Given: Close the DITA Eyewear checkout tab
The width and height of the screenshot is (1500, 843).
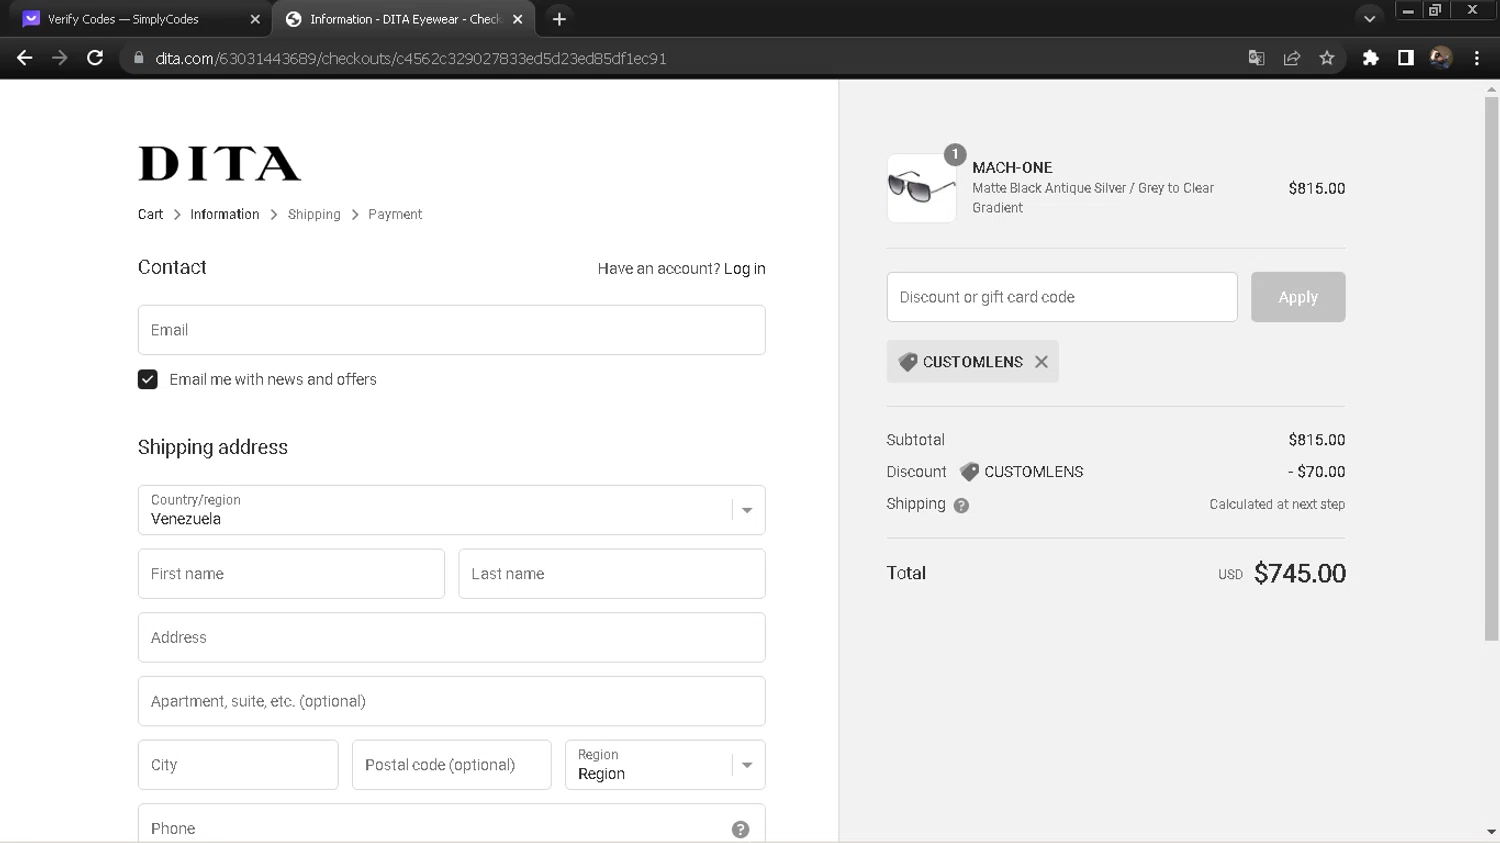Looking at the screenshot, I should [x=517, y=19].
